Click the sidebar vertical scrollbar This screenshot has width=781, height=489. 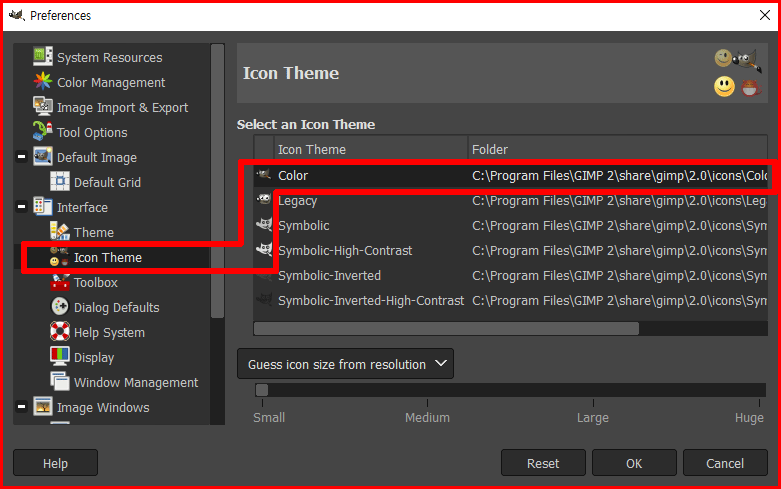[217, 180]
